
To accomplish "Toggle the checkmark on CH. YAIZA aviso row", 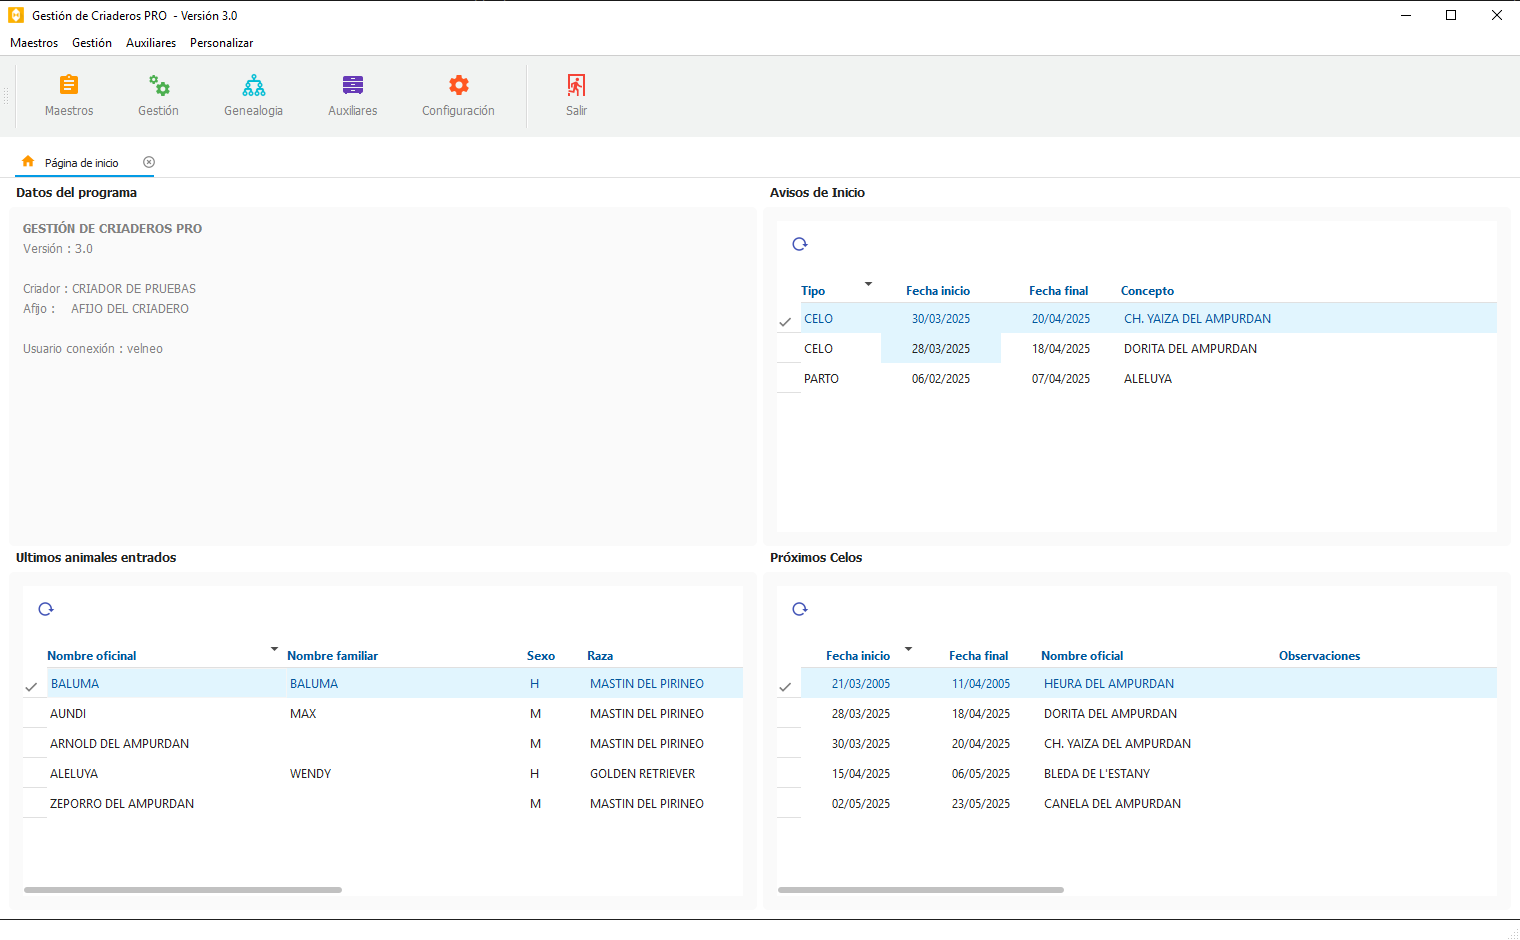I will click(x=786, y=321).
